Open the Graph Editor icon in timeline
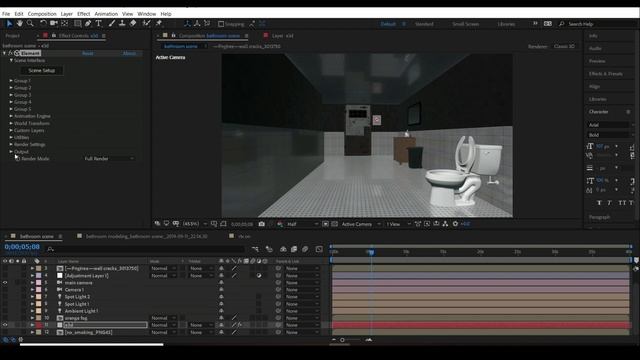640x360 pixels. coord(319,249)
